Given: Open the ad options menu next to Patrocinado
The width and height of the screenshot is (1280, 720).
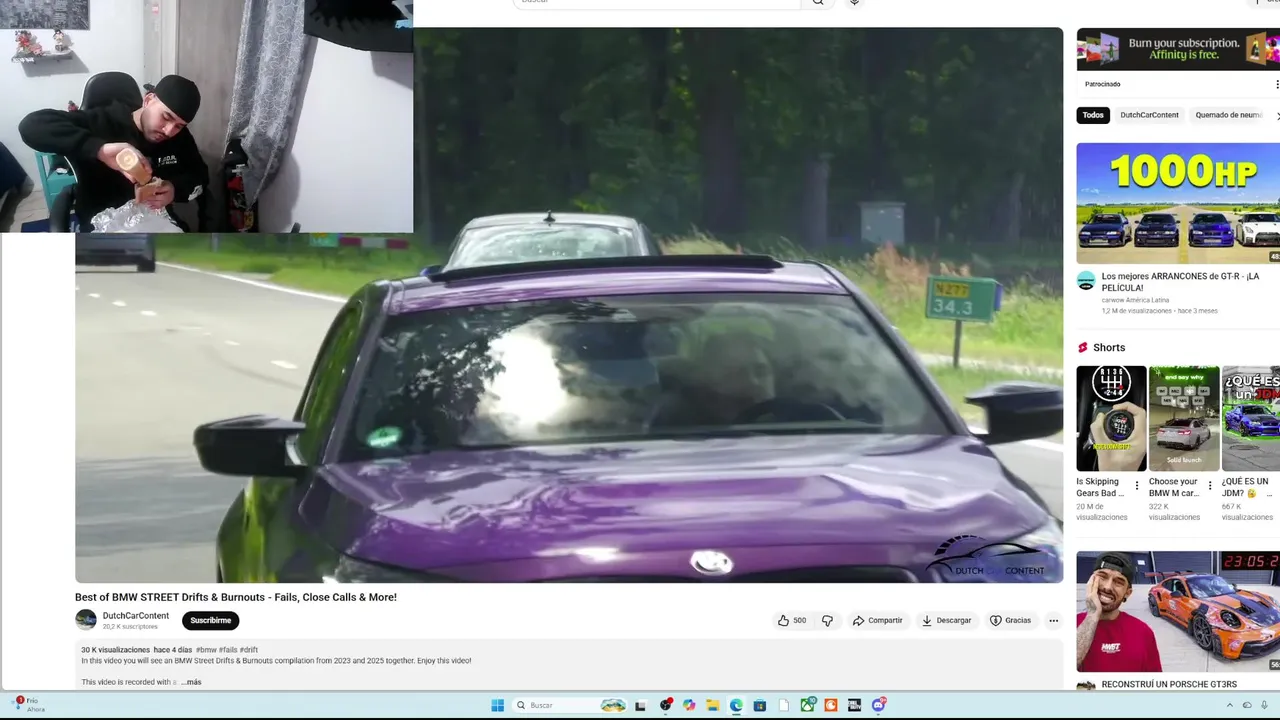Looking at the screenshot, I should (1276, 84).
